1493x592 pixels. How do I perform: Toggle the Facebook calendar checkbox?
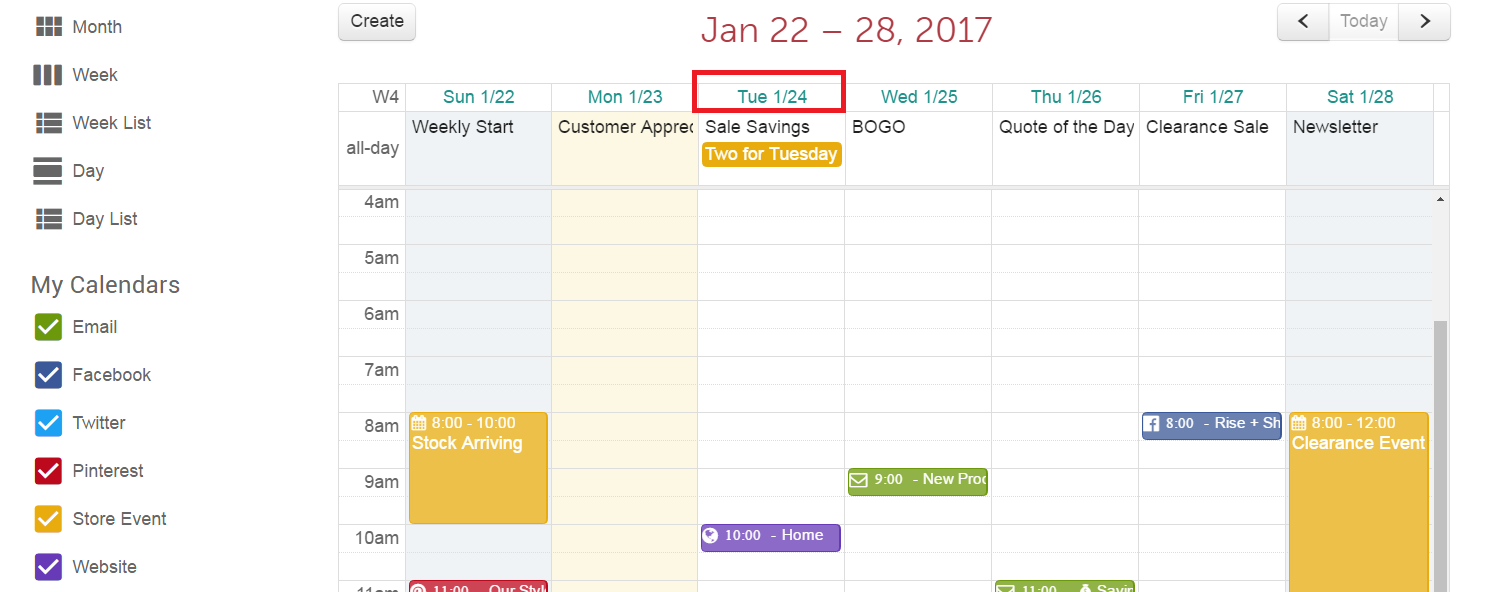(x=48, y=375)
